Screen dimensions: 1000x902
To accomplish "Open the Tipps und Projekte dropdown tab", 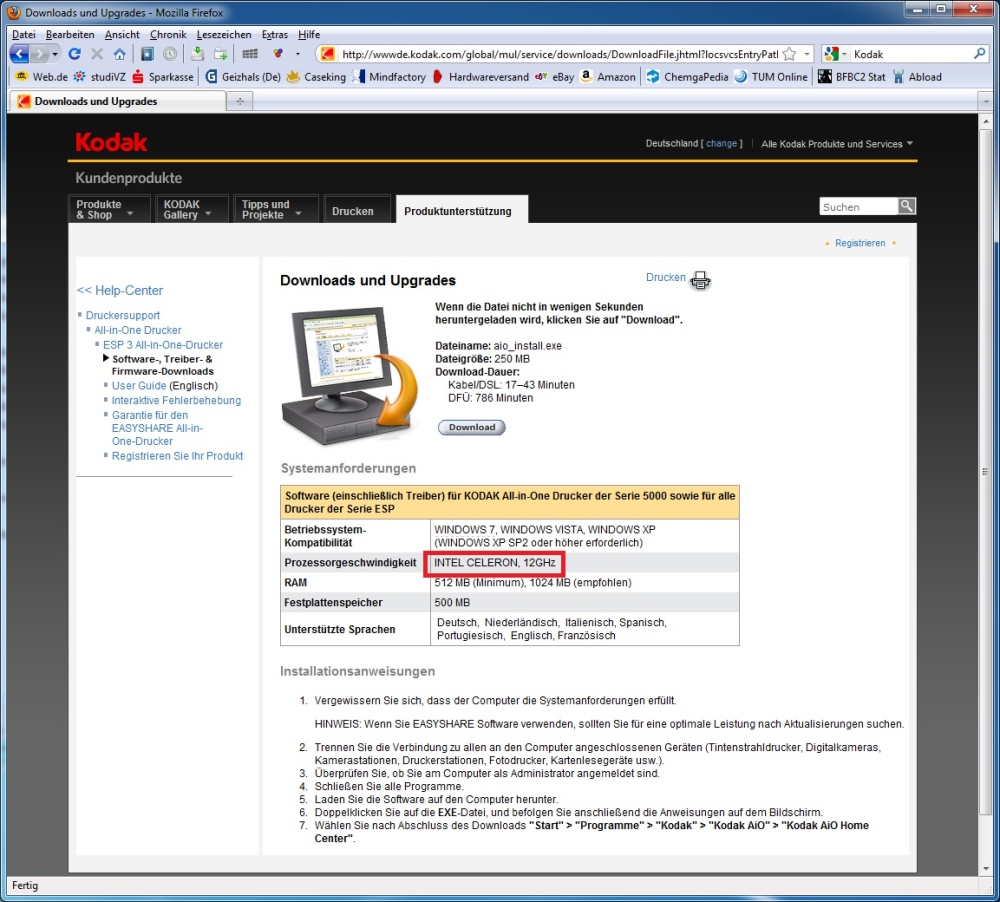I will pyautogui.click(x=276, y=209).
